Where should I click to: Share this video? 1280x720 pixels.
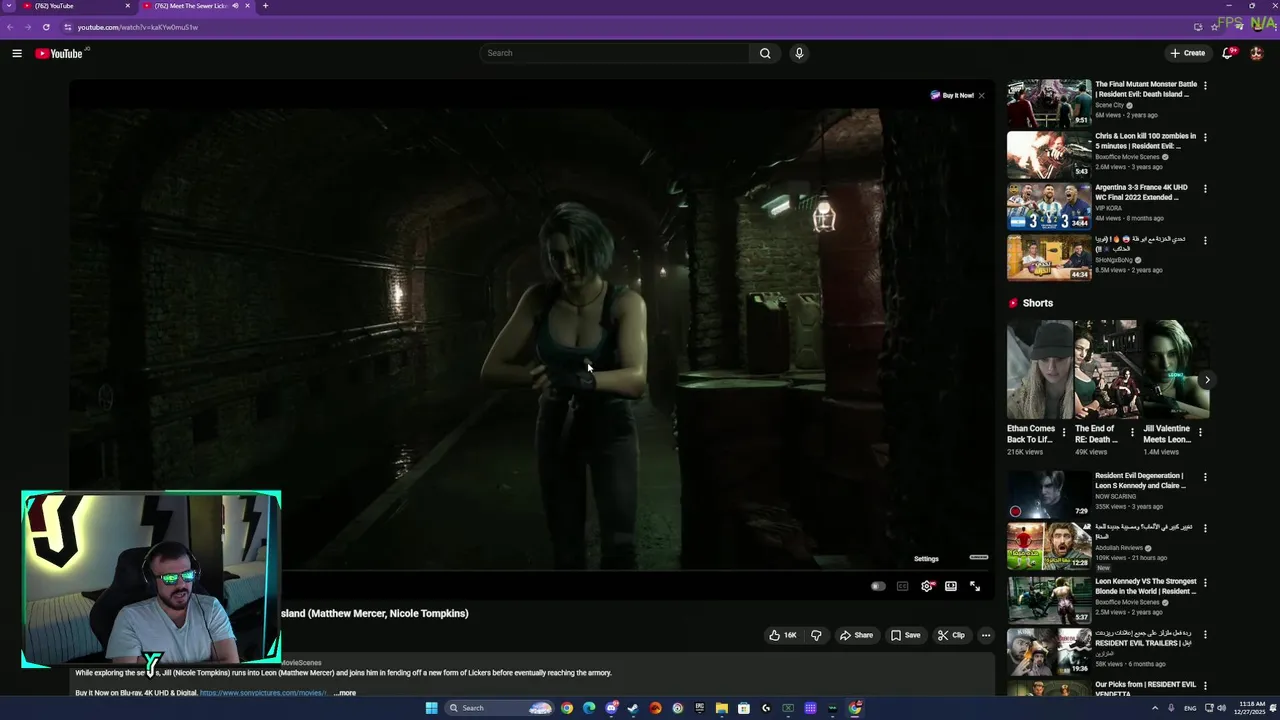[856, 635]
